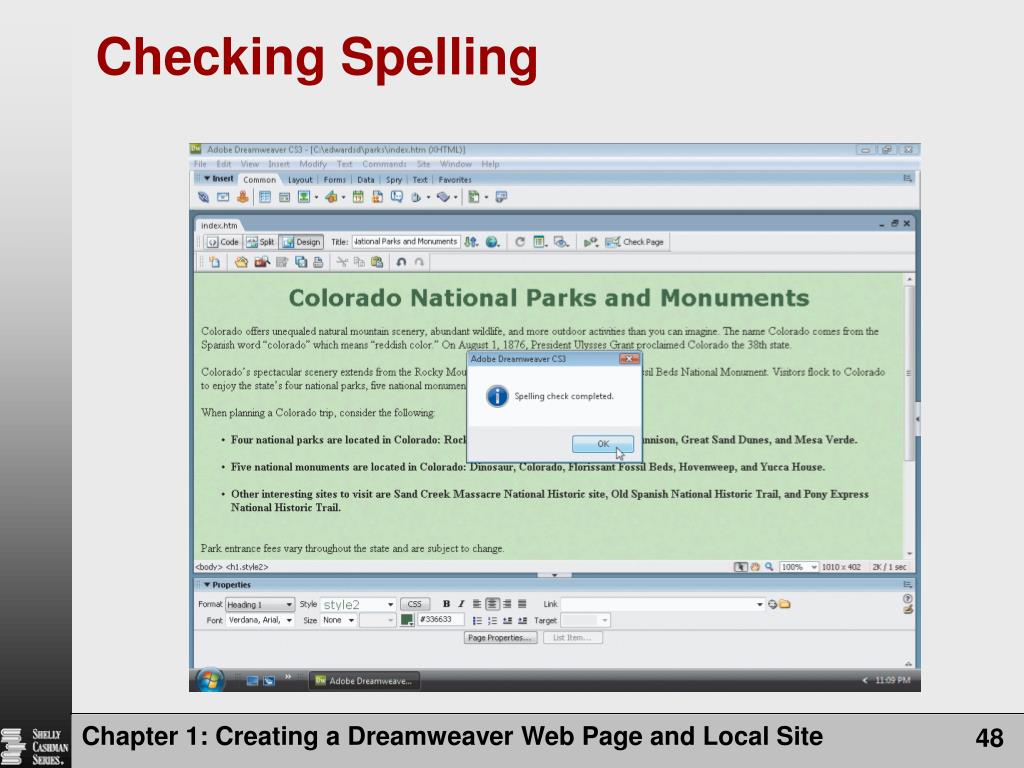Click the CSS button in Properties
Viewport: 1024px width, 768px height.
coord(415,604)
